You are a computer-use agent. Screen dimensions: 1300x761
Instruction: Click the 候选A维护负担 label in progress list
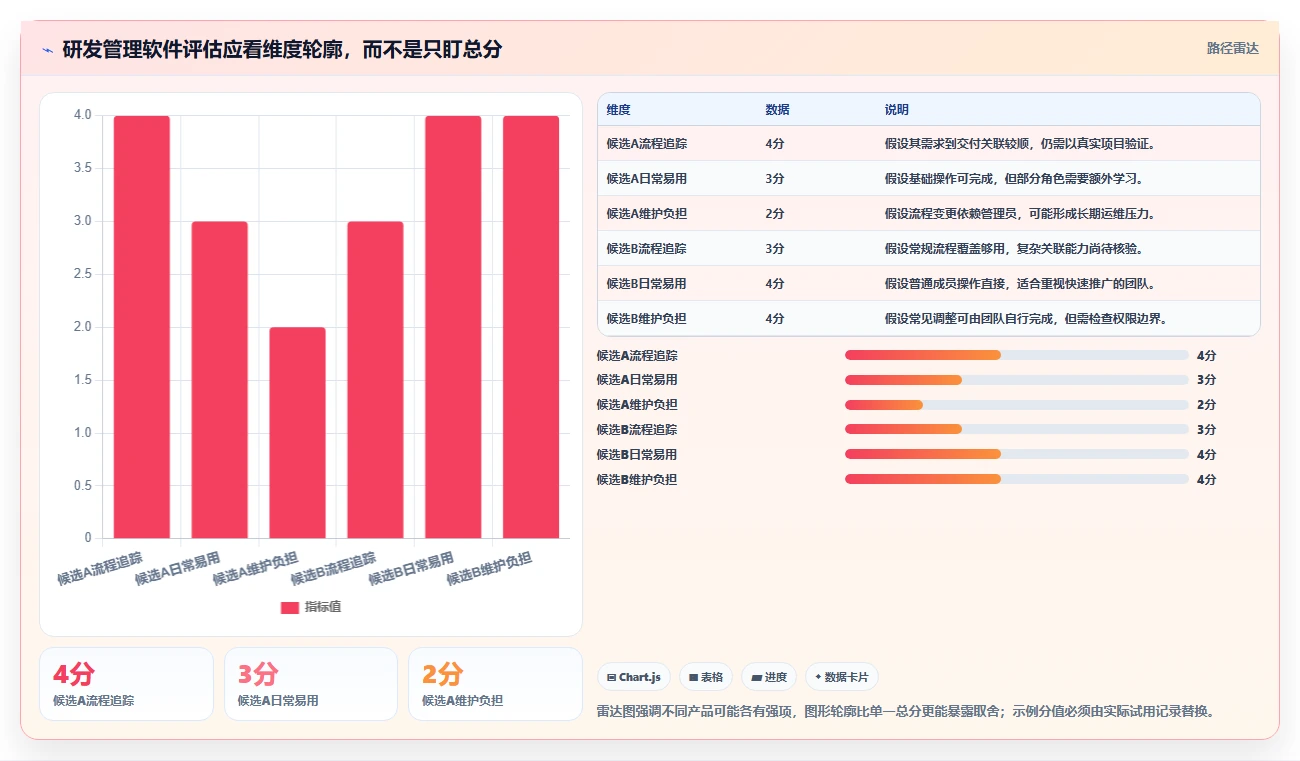coord(637,405)
